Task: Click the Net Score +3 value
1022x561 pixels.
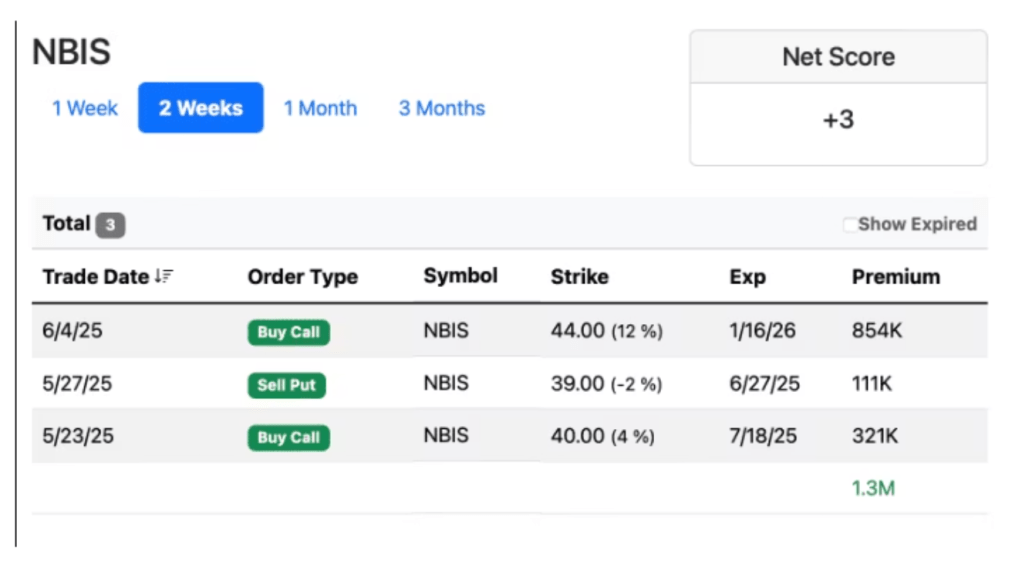Action: 838,120
